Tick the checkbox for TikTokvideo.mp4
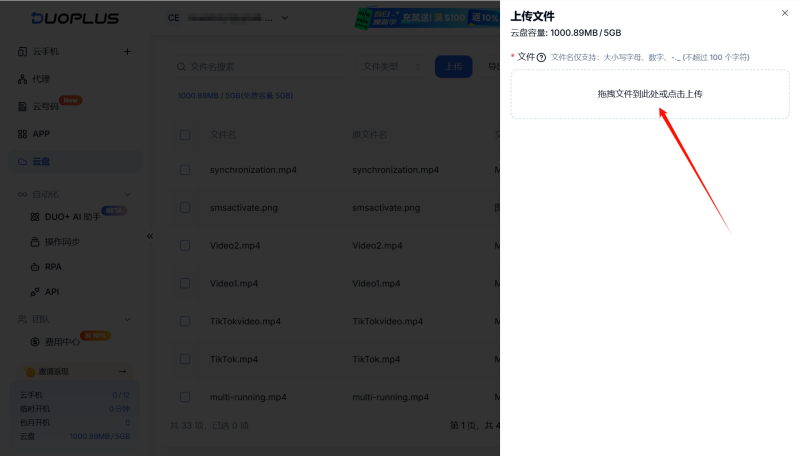The image size is (800, 456). [185, 321]
